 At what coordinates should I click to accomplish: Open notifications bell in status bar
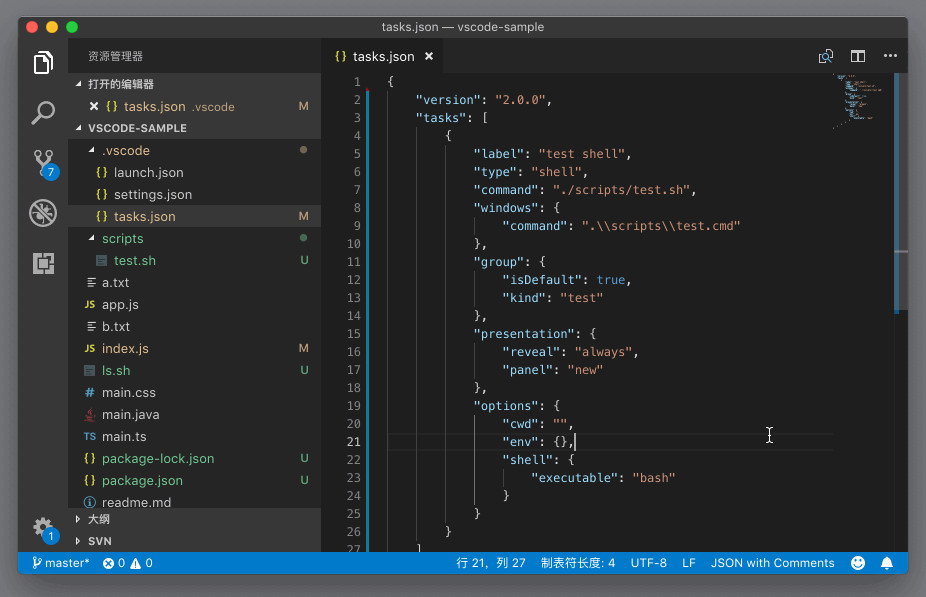[x=886, y=563]
